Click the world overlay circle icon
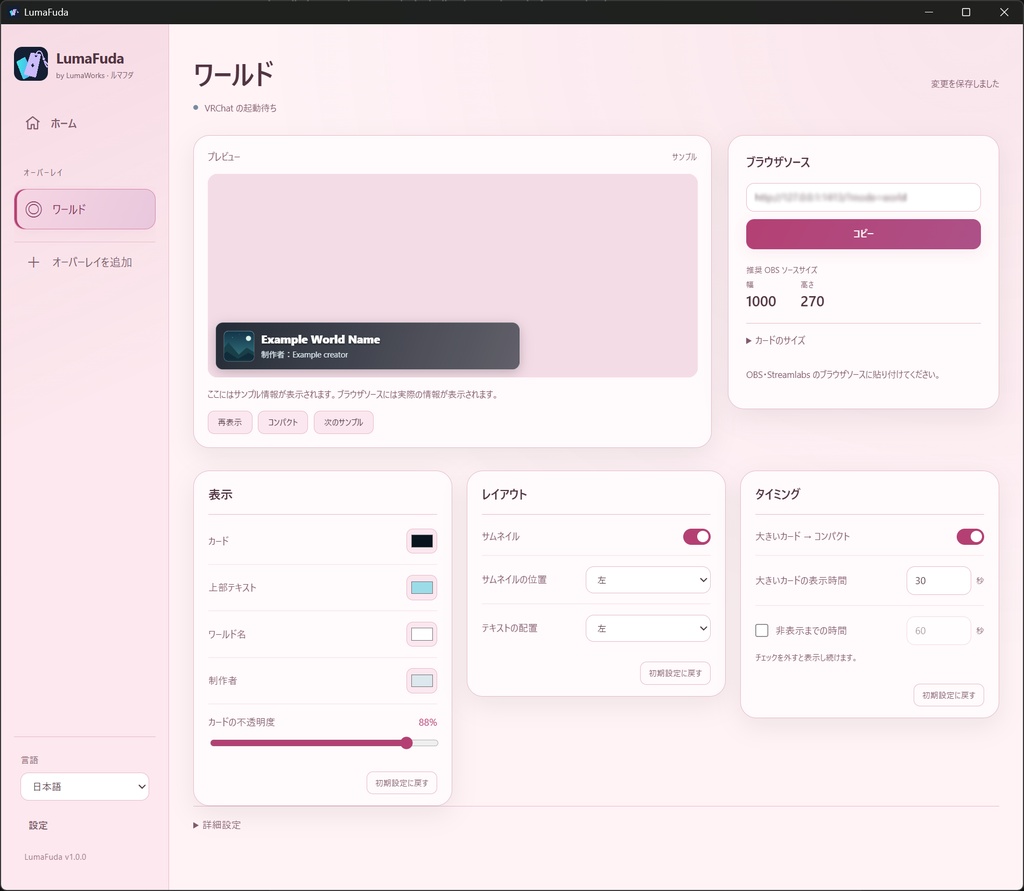Viewport: 1024px width, 891px height. 33,209
